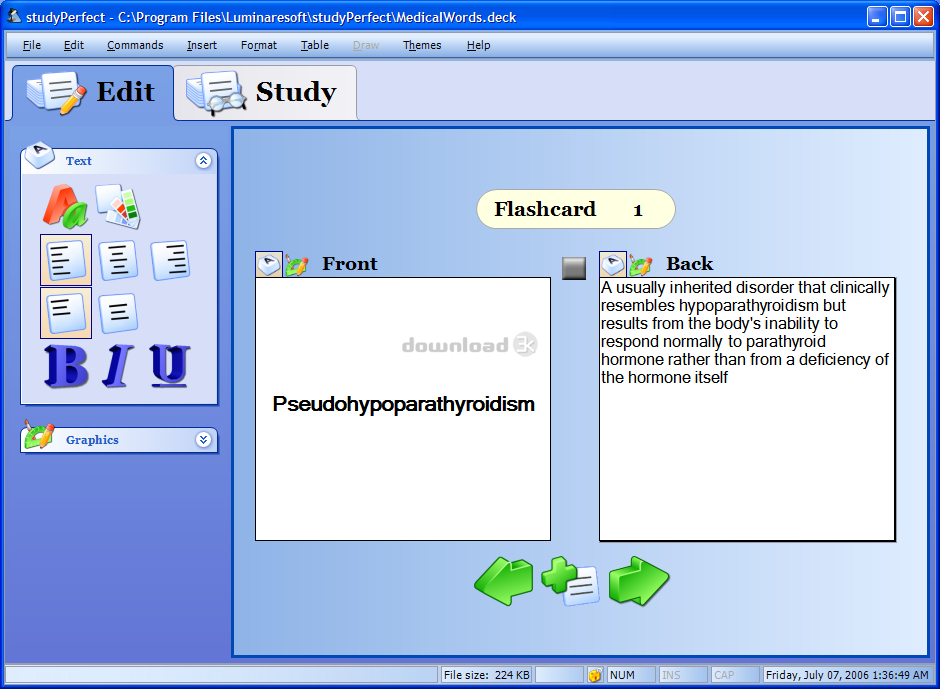Screen dimensions: 940x689
Task: Click the Text panel keyboard icon
Action: point(40,155)
